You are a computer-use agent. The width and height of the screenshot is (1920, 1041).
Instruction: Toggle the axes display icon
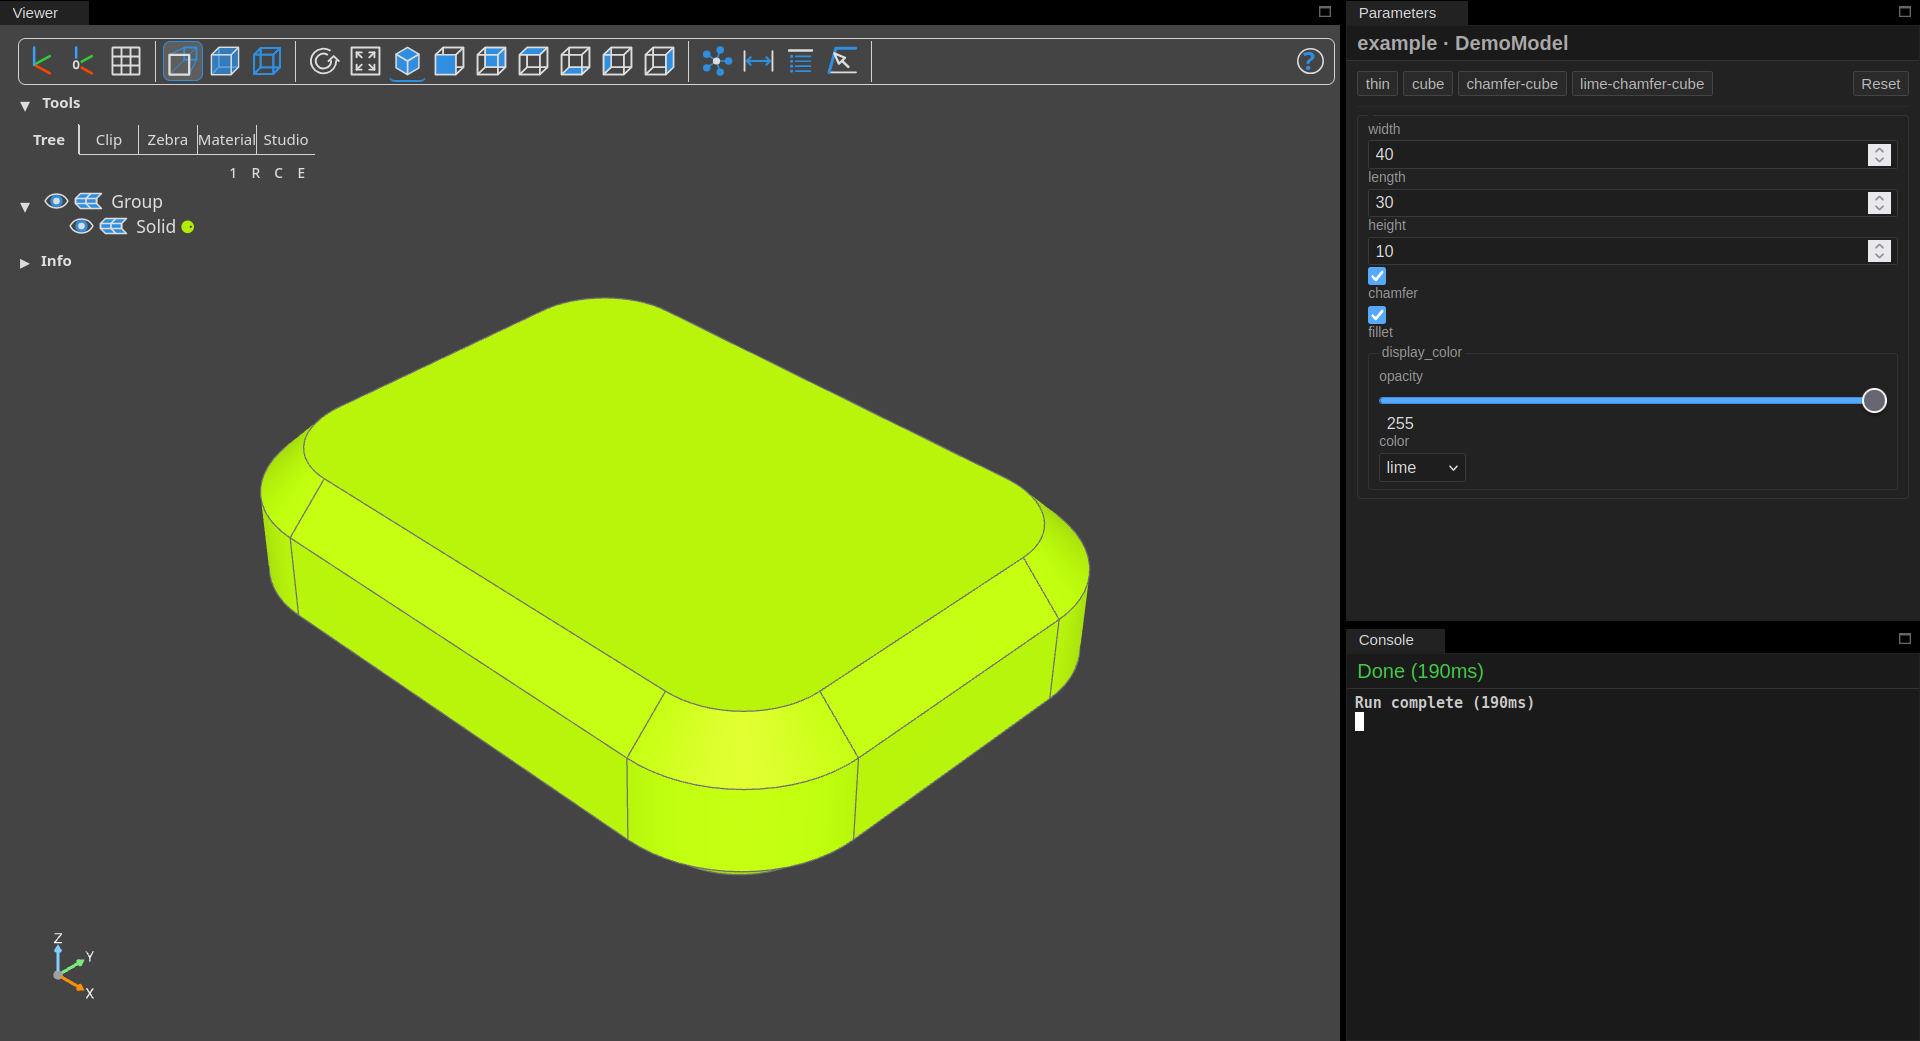click(42, 61)
